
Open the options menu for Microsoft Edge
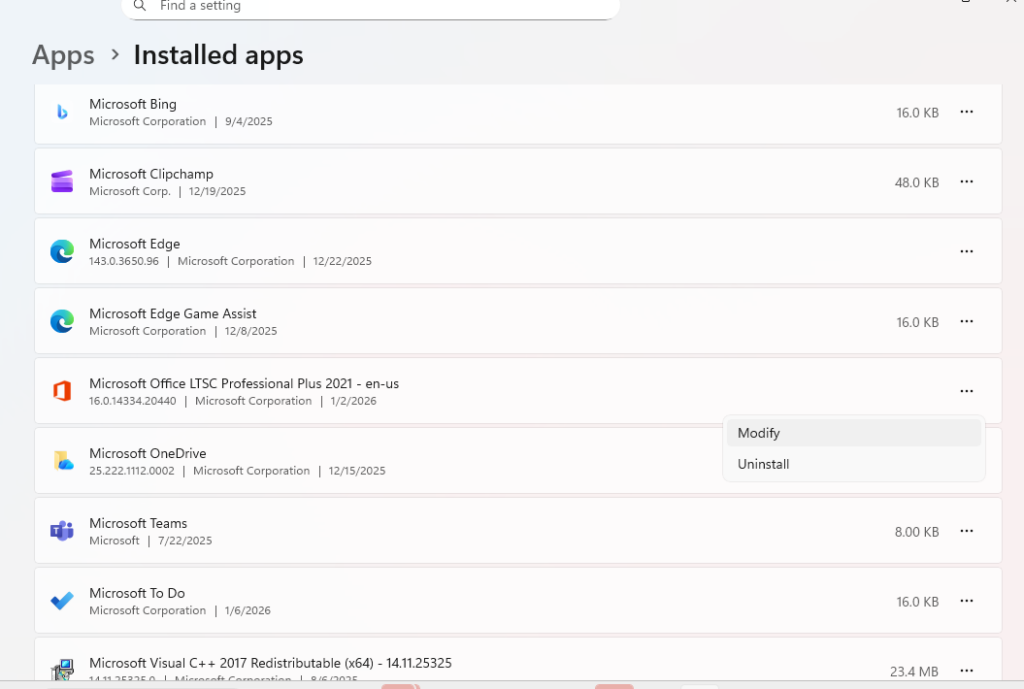coord(966,251)
